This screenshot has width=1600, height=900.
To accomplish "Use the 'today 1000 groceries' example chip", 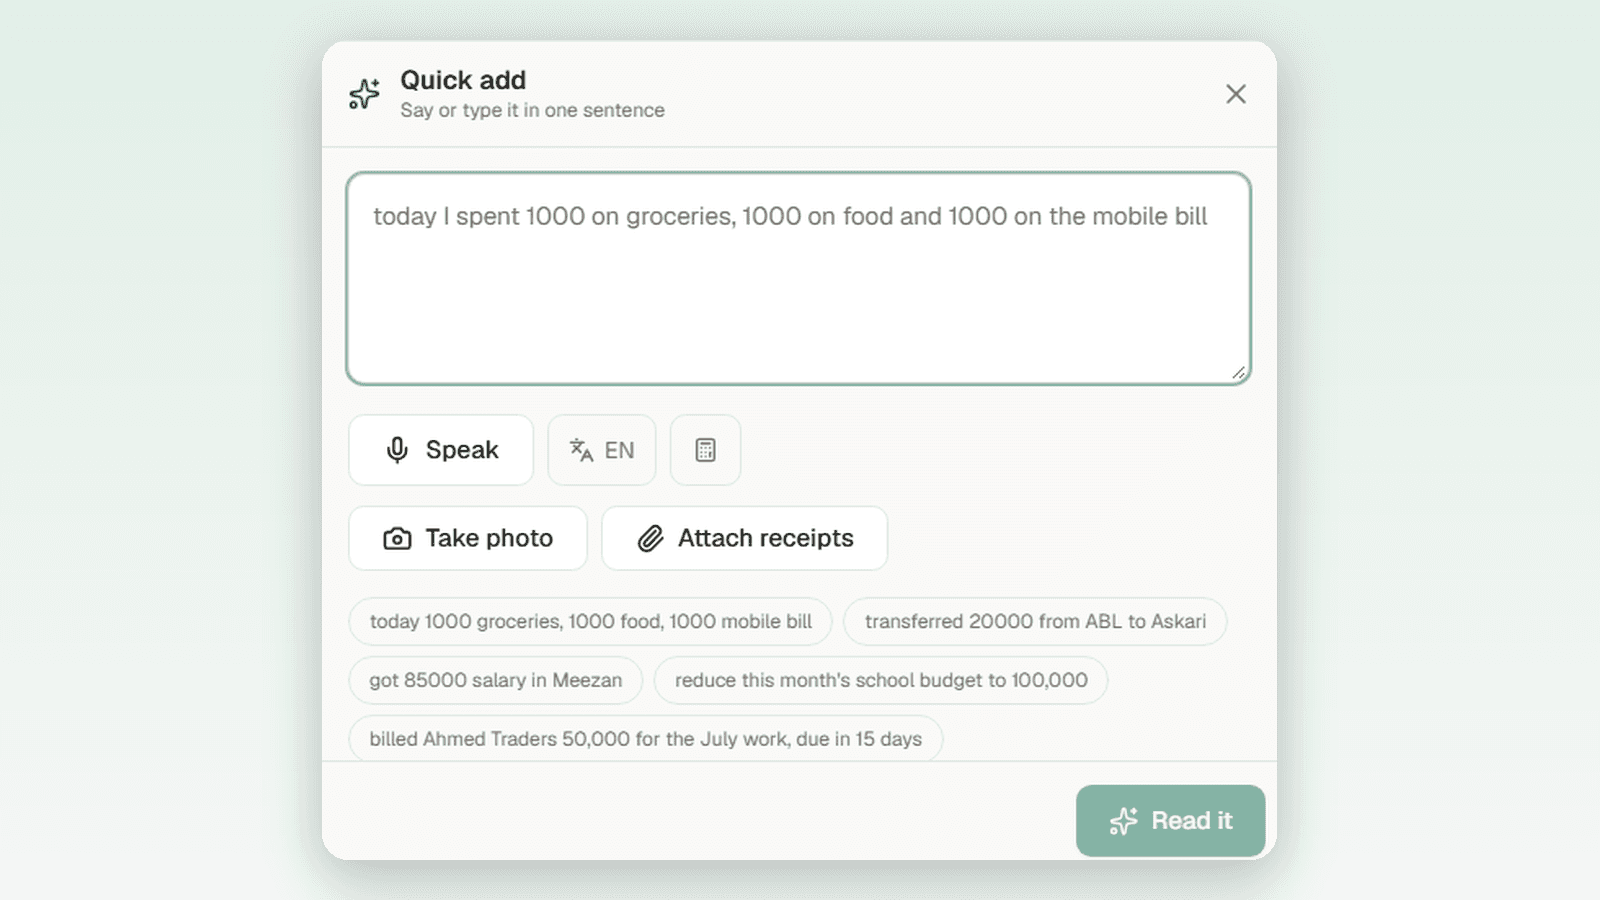I will pyautogui.click(x=590, y=621).
